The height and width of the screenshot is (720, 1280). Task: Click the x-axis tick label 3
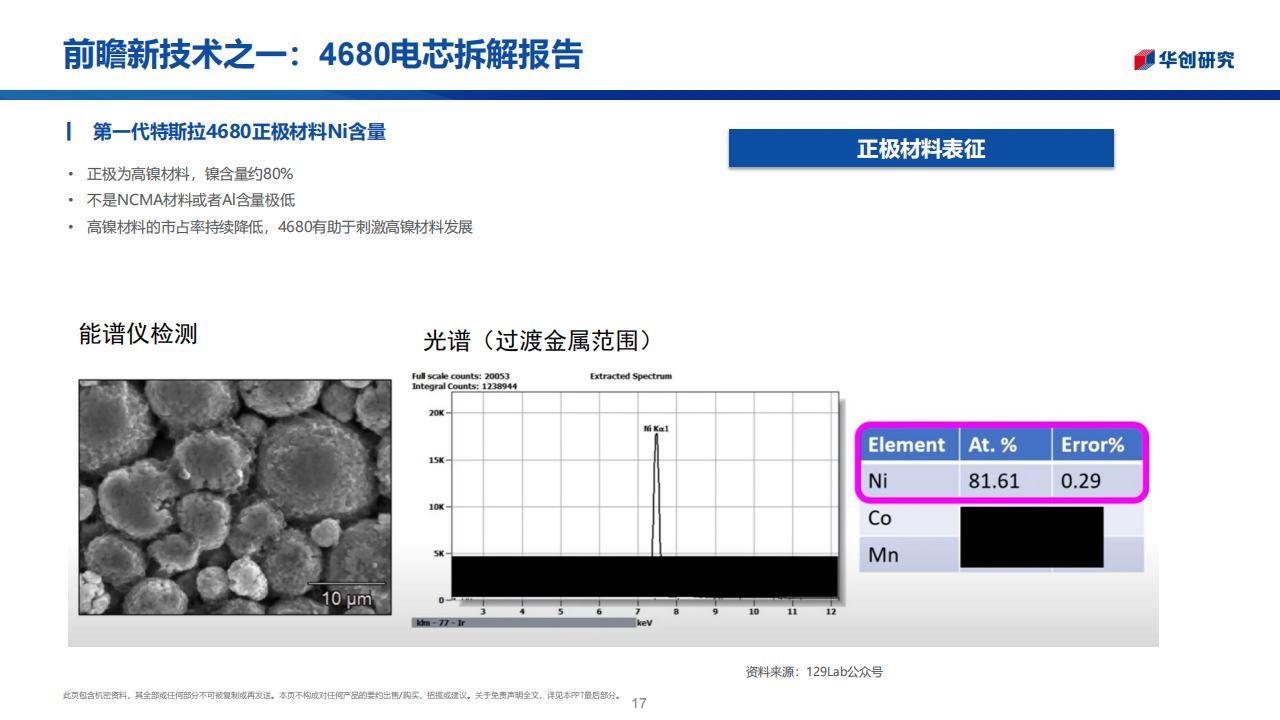click(483, 611)
